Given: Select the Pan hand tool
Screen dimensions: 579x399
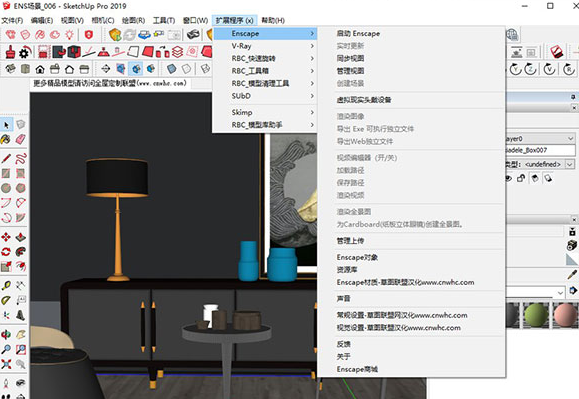Looking at the screenshot, I should pyautogui.click(x=21, y=334).
